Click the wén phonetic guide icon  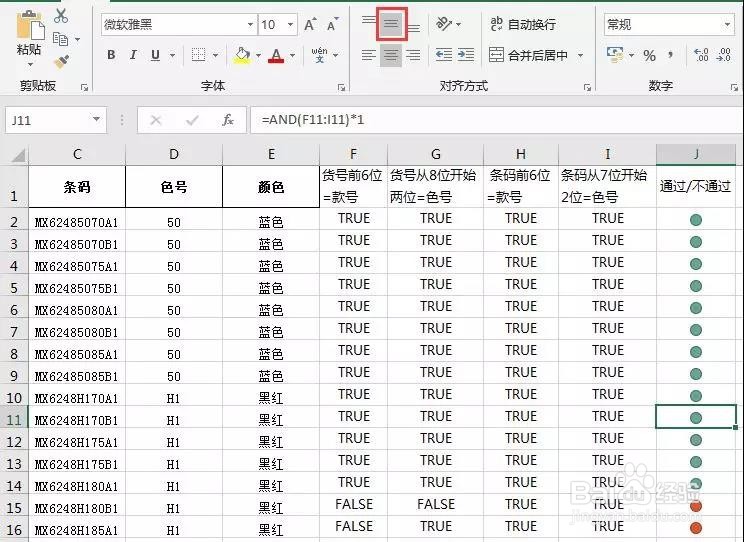point(319,55)
